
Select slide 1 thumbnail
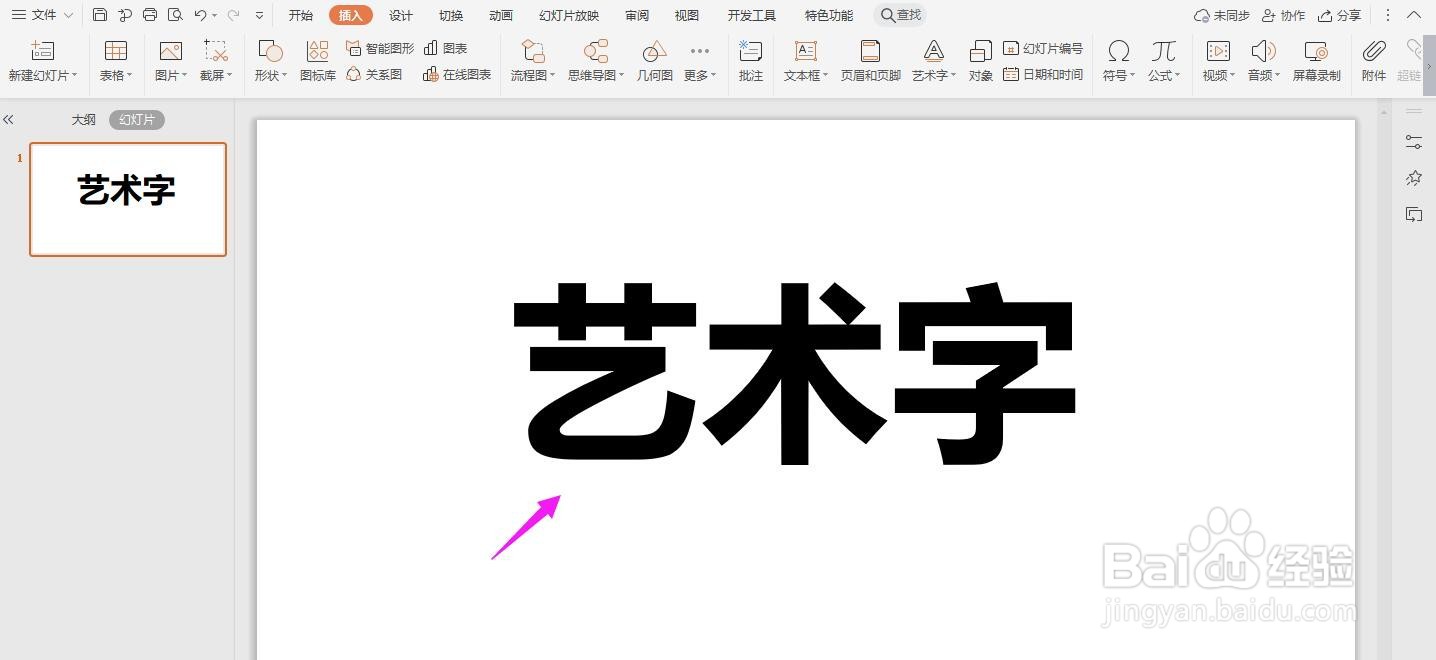(128, 199)
